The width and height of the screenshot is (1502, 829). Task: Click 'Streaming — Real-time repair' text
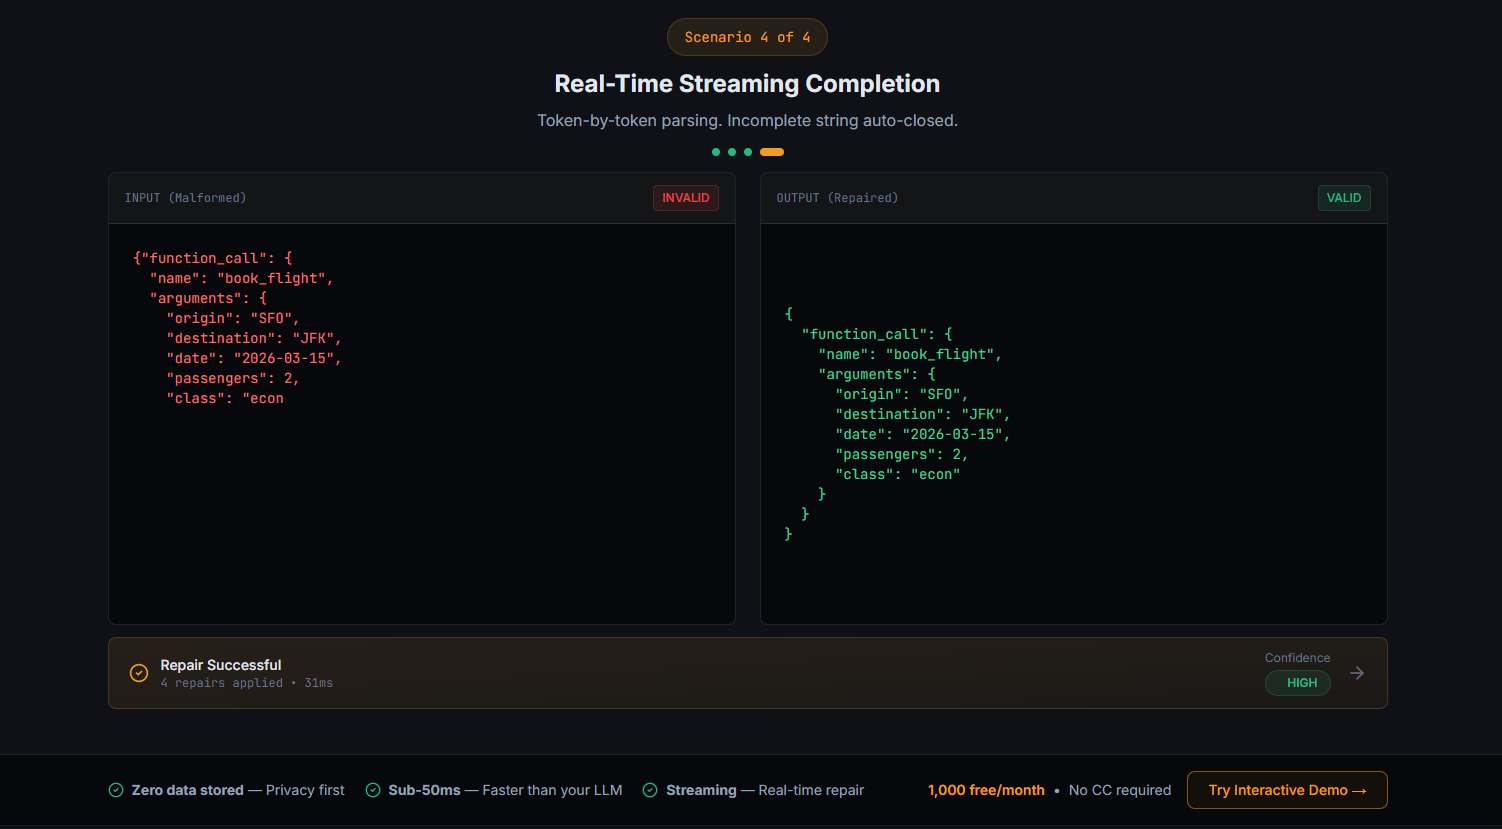765,790
